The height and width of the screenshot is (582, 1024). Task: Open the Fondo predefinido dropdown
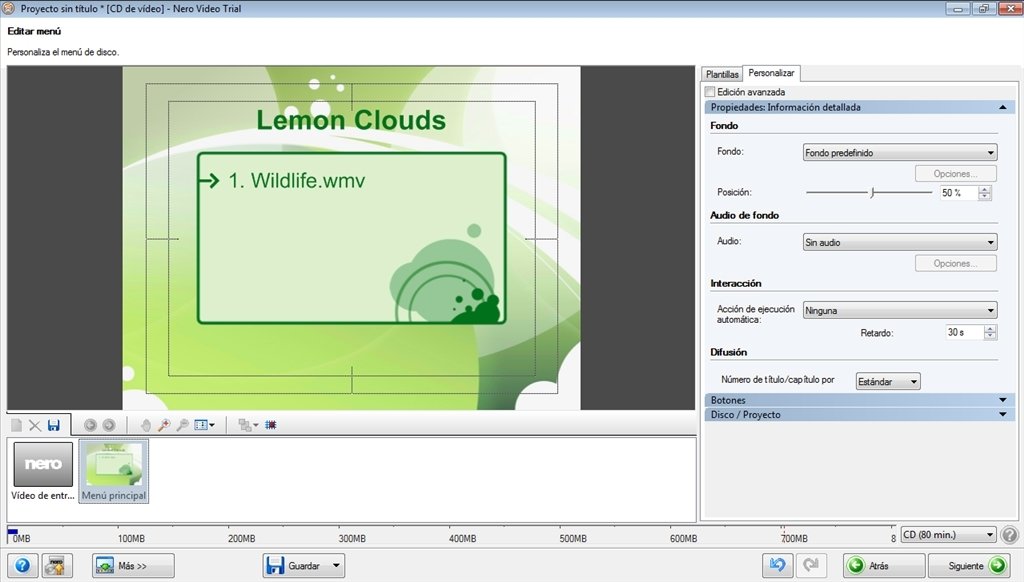point(899,153)
